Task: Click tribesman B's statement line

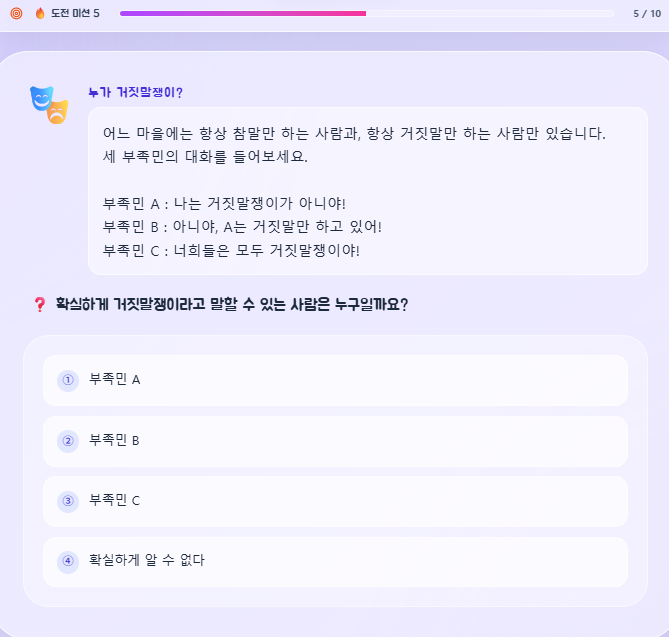Action: pyautogui.click(x=242, y=227)
